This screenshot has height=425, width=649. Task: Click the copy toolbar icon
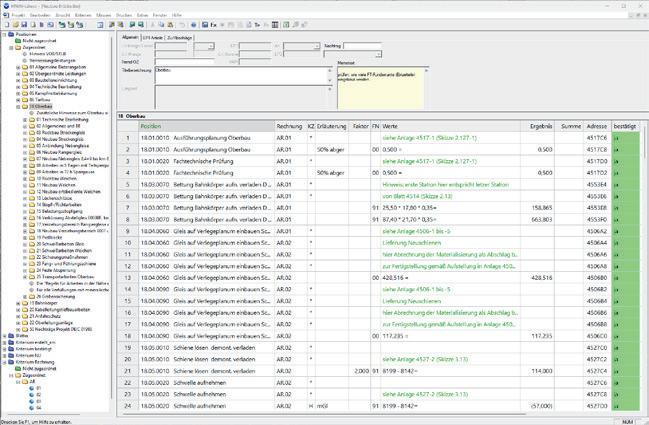(161, 25)
